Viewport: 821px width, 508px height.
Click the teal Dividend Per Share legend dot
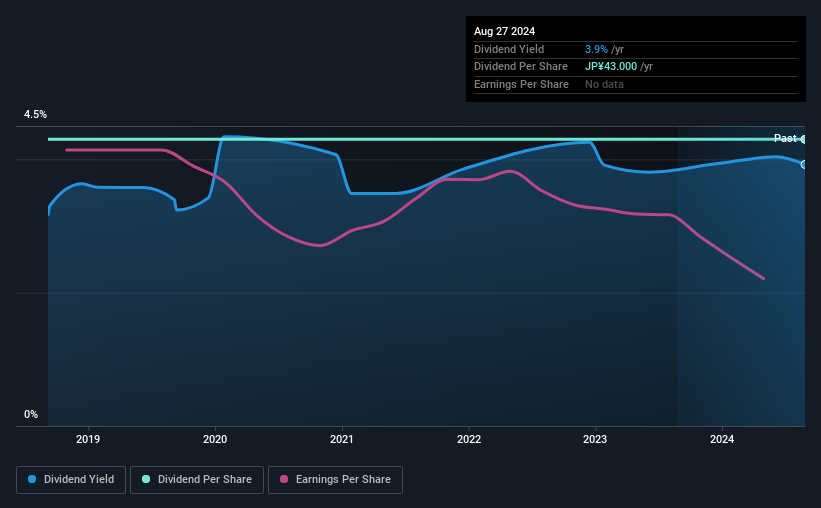146,479
